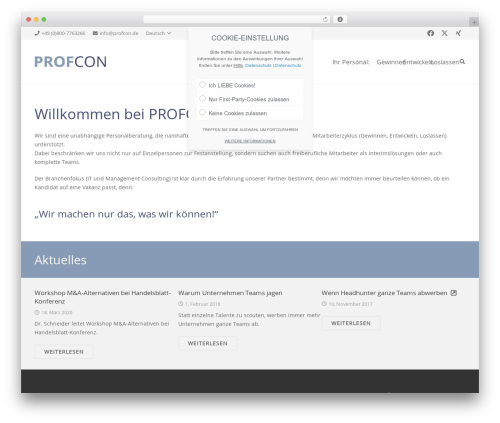Image resolution: width=500 pixels, height=423 pixels.
Task: Click 'Weitere Informationen' in cookie dialog
Action: click(250, 141)
